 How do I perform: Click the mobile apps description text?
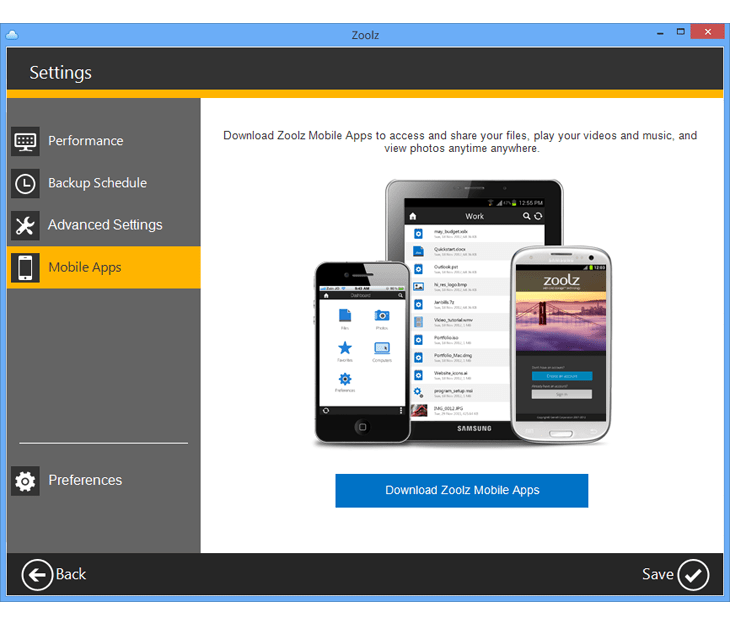pos(460,142)
